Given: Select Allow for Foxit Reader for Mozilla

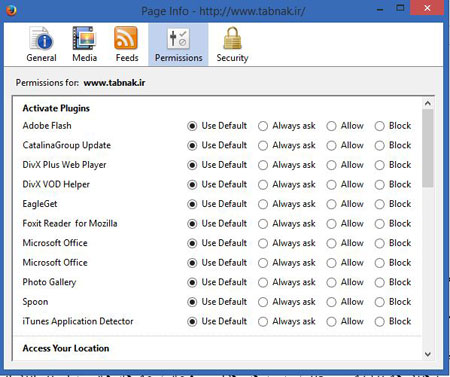Looking at the screenshot, I should click(x=331, y=224).
